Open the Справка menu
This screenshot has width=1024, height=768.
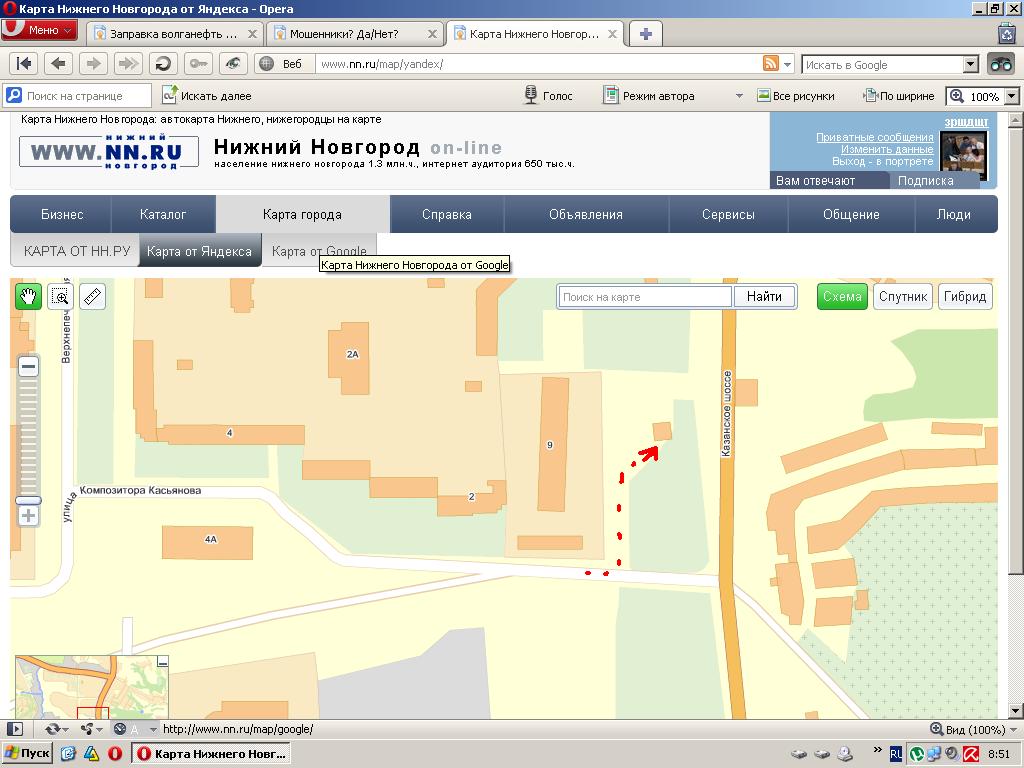pos(447,214)
